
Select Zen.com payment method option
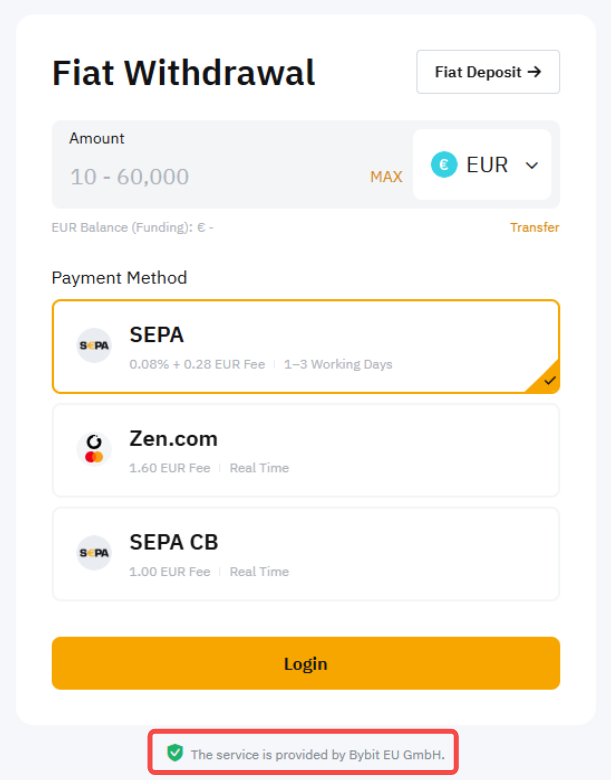(305, 450)
